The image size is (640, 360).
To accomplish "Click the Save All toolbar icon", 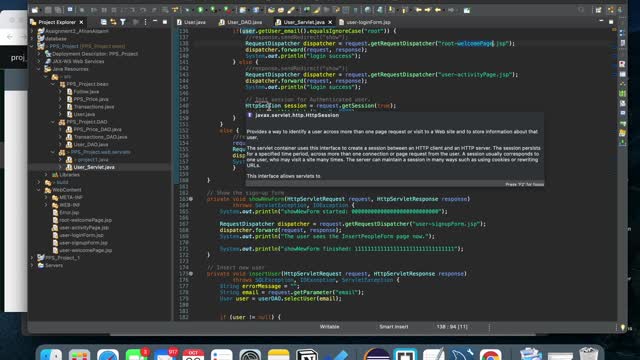I will click(x=58, y=10).
